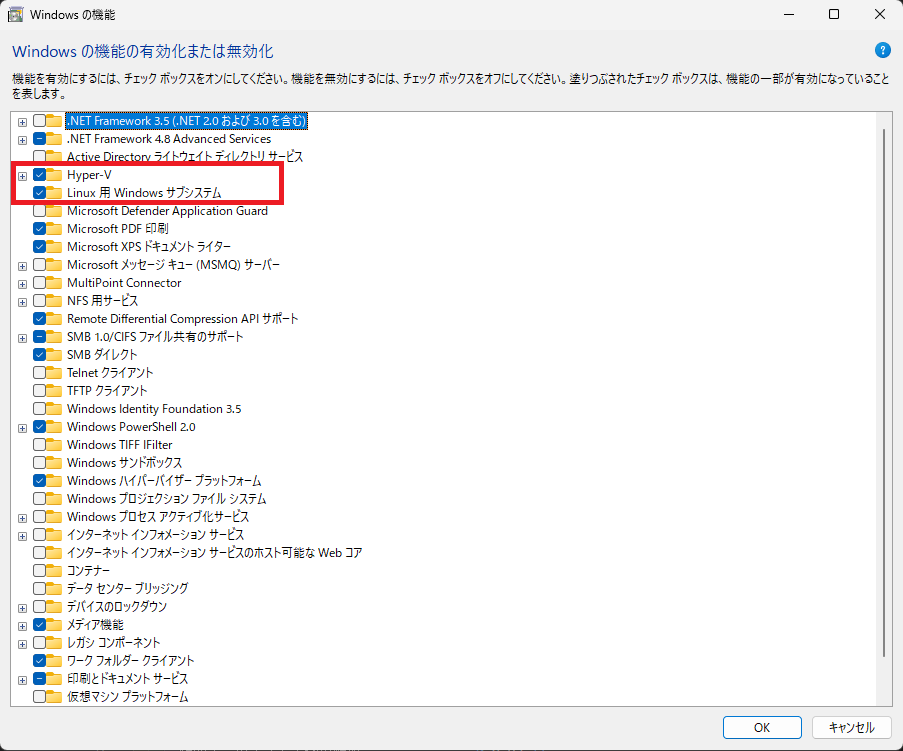Check the 仮想マシン プラットフォーム checkbox
Viewport: 903px width, 751px height.
tap(39, 696)
